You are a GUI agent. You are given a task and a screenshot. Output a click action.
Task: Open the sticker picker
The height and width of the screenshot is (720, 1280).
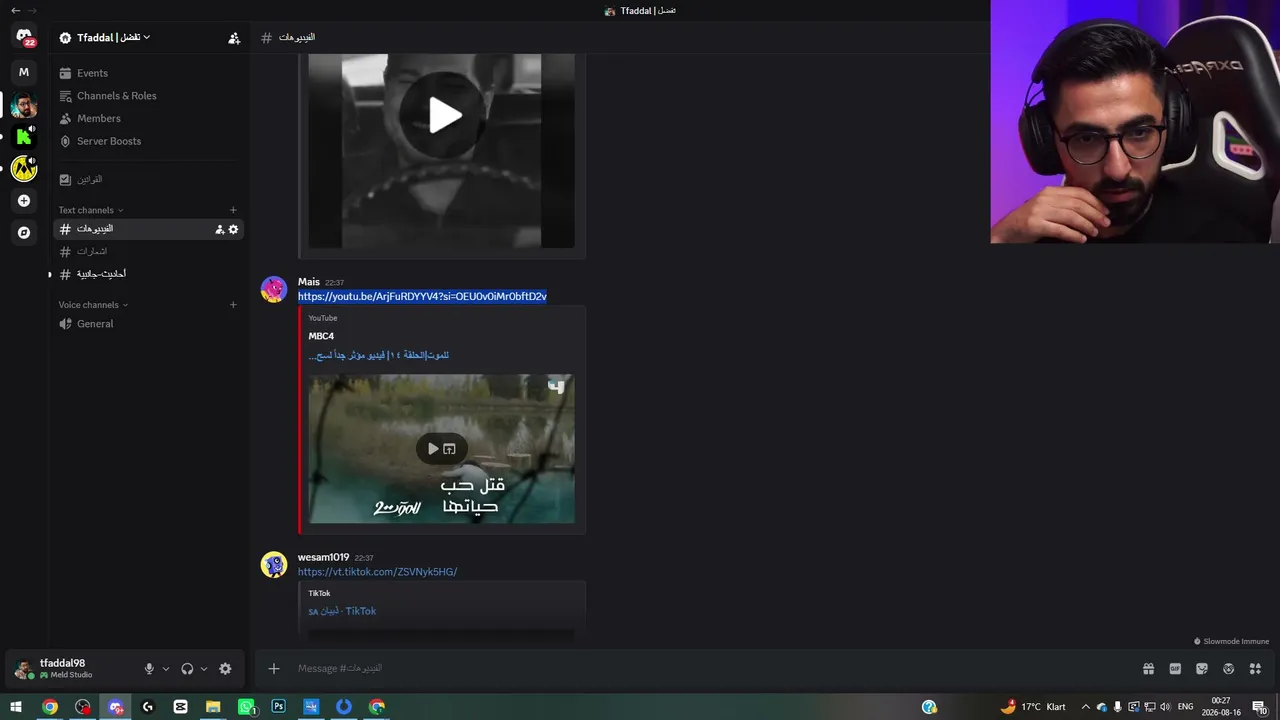click(x=1202, y=669)
